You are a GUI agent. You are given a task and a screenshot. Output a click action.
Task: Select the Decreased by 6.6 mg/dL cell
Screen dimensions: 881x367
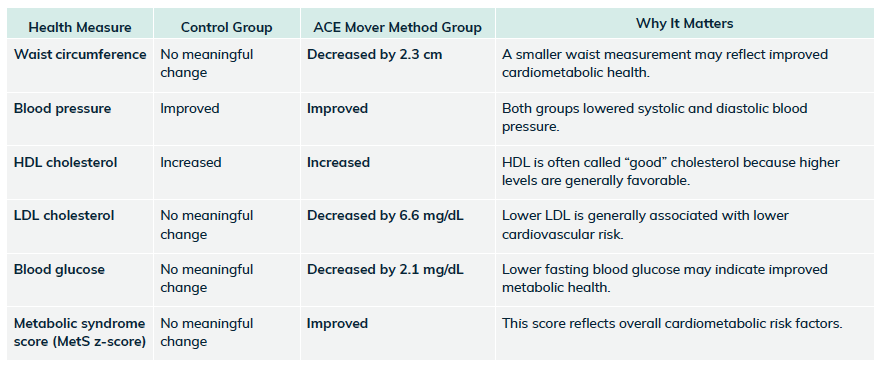[385, 216]
